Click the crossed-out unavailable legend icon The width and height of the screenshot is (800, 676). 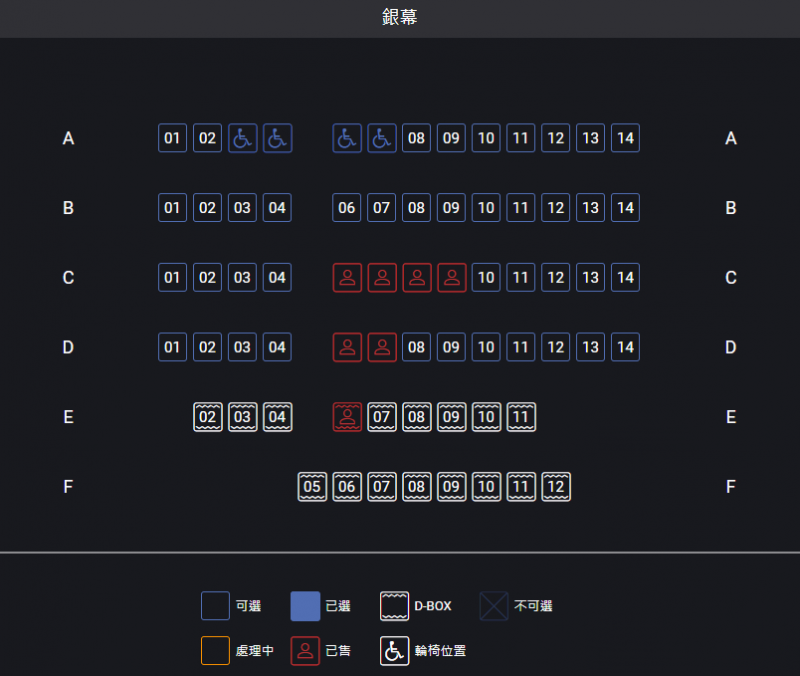(493, 606)
